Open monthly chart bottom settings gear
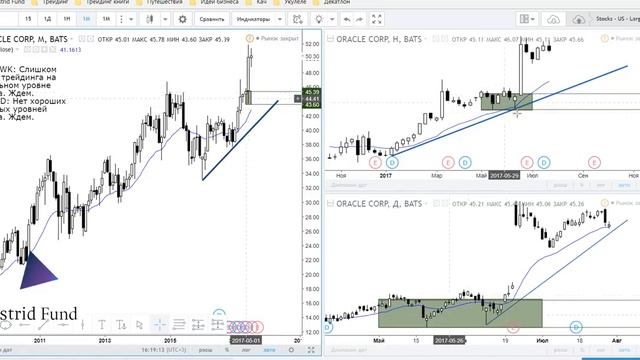Image resolution: width=640 pixels, height=360 pixels. pyautogui.click(x=291, y=350)
